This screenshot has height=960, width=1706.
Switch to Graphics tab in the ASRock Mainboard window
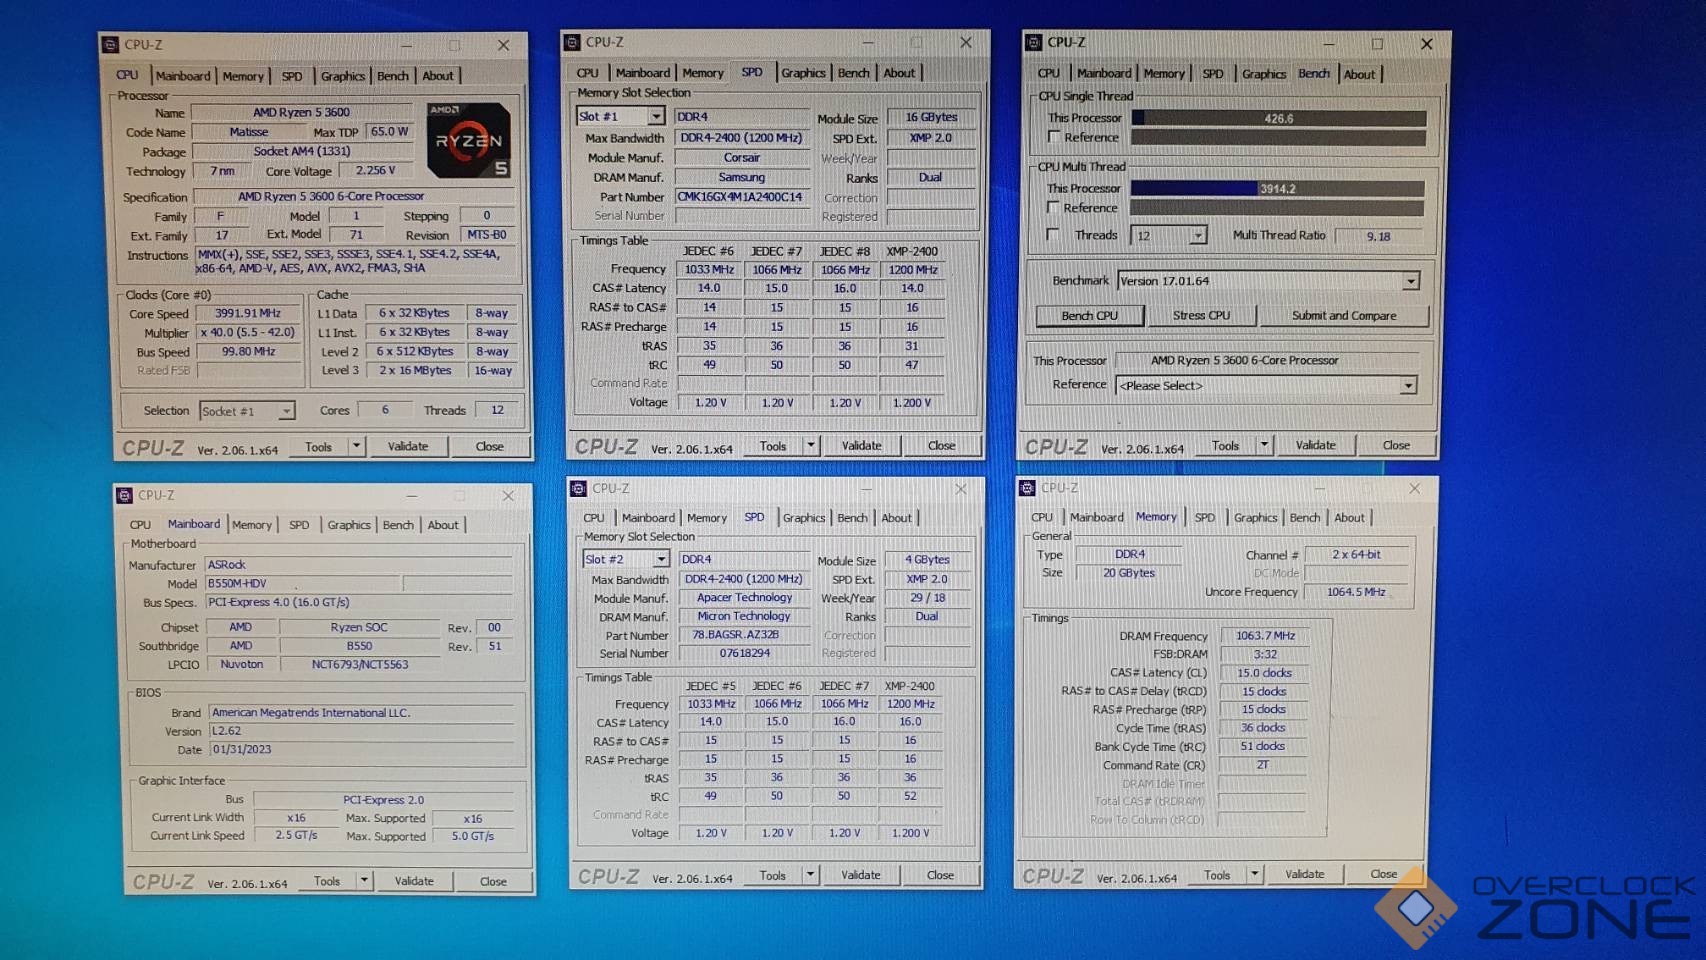click(x=348, y=525)
